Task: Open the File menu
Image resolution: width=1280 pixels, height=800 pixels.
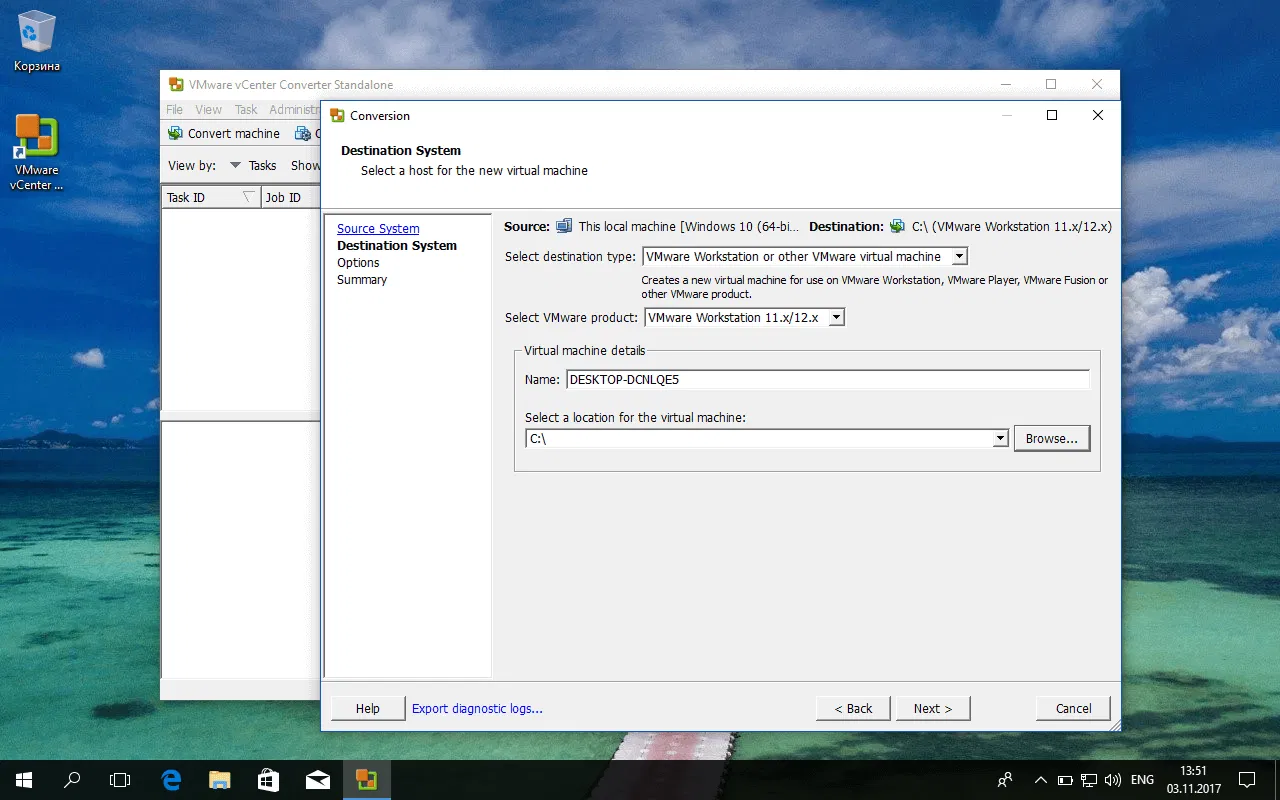Action: (174, 109)
